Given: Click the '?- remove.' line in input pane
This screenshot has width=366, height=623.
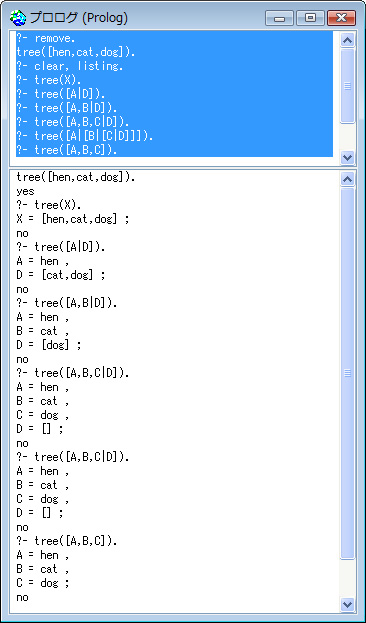Looking at the screenshot, I should coord(46,39).
